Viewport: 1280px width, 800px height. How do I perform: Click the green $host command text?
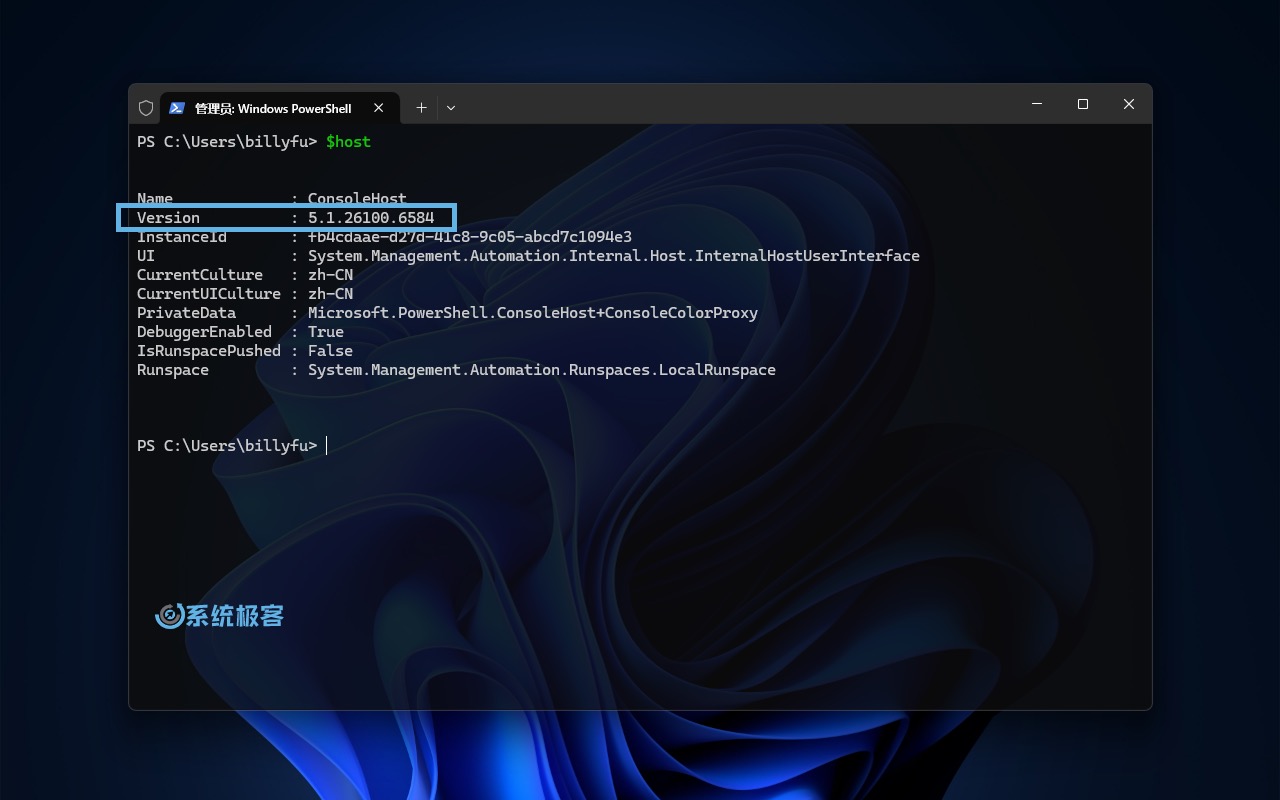pos(348,142)
